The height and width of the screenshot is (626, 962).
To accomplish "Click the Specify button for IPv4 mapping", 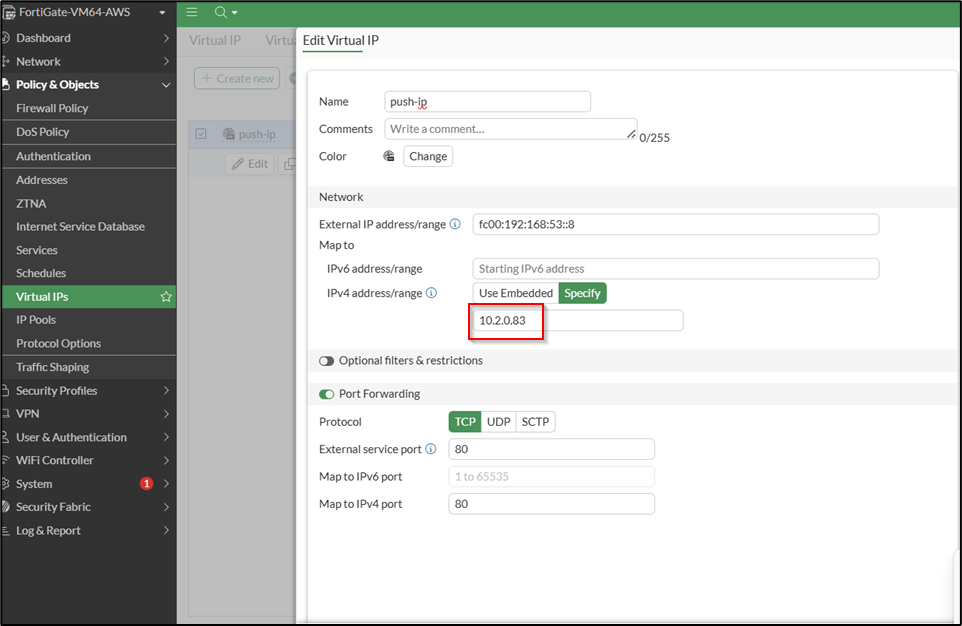I will click(x=582, y=292).
